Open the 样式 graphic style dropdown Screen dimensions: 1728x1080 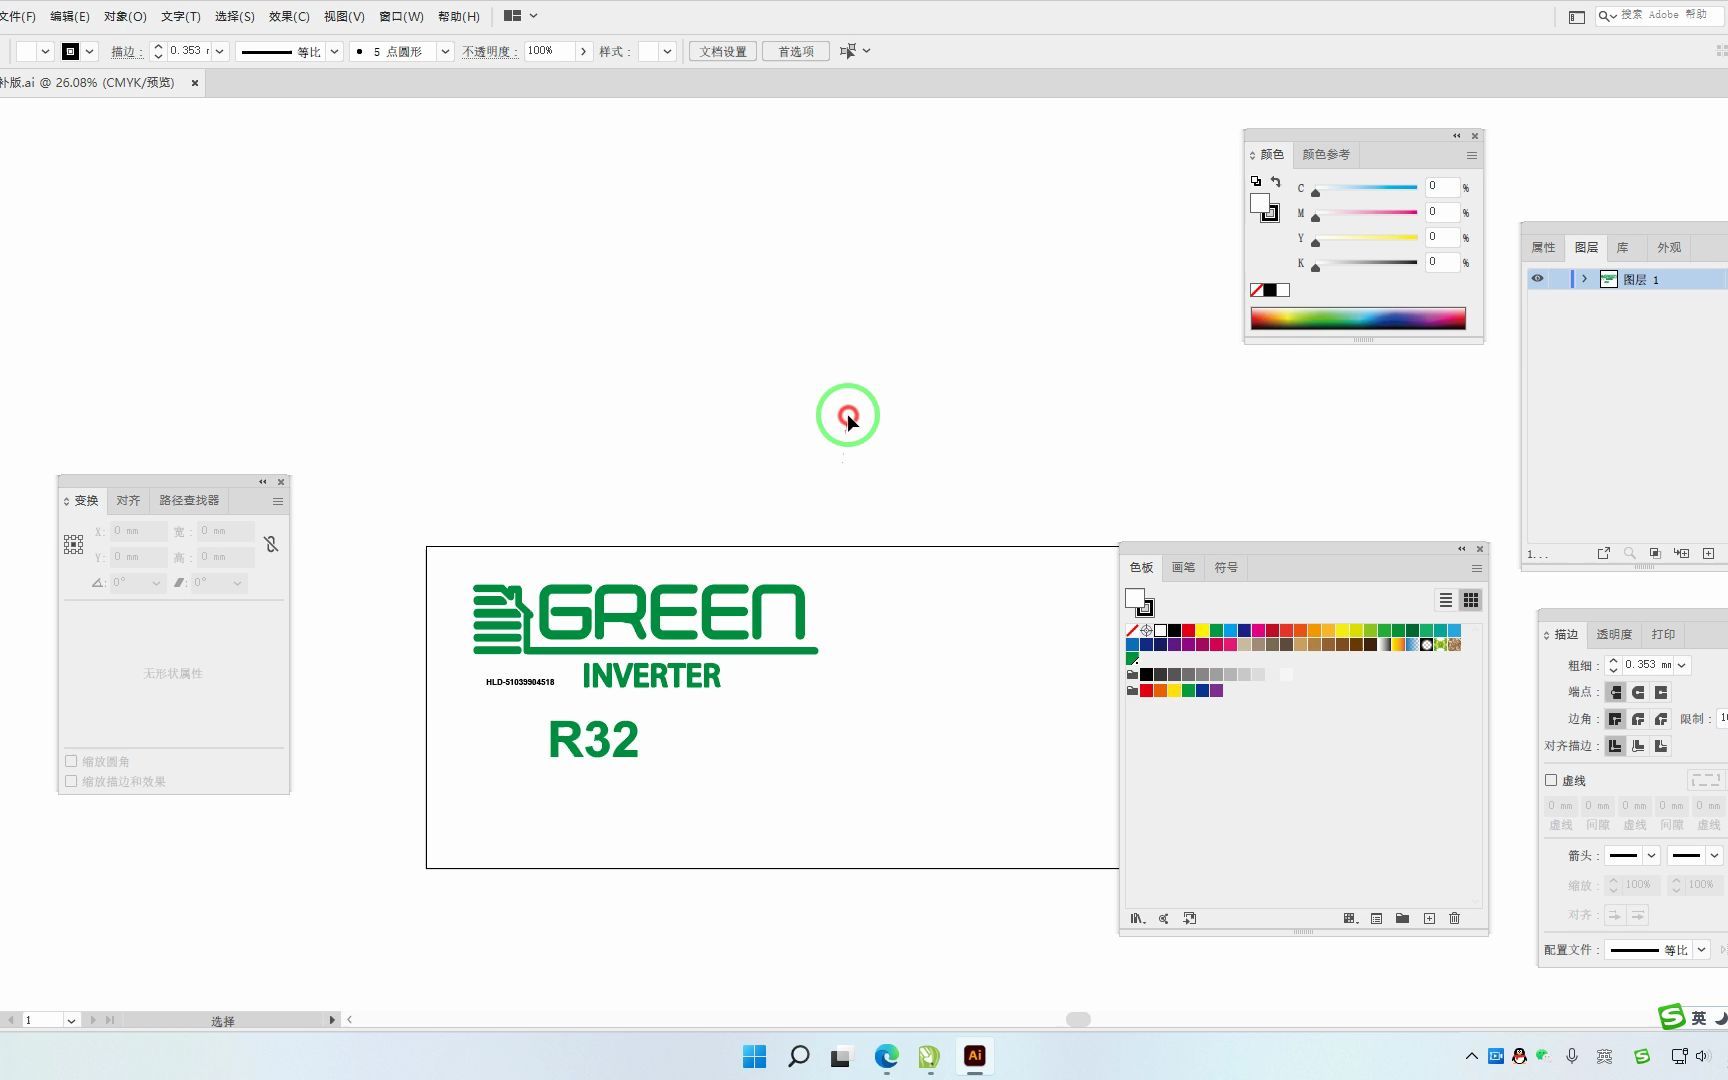coord(667,51)
